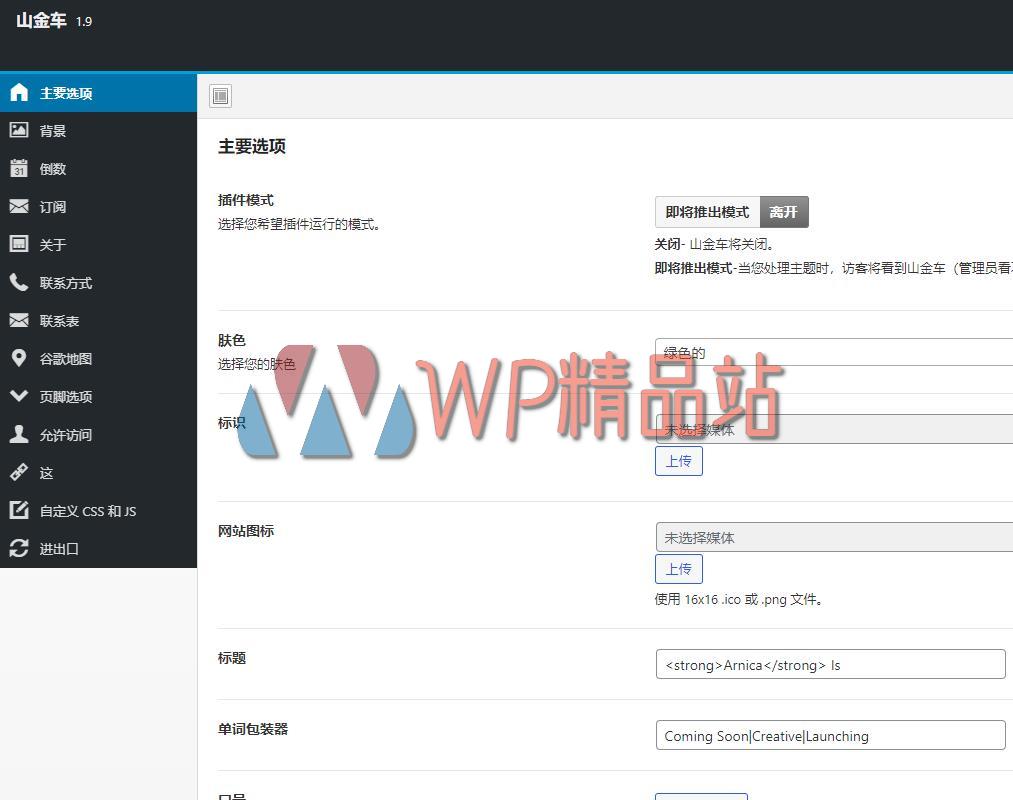The width and height of the screenshot is (1013, 800).
Task: Go to 自定义 CSS 和 JS section
Action: coord(88,511)
